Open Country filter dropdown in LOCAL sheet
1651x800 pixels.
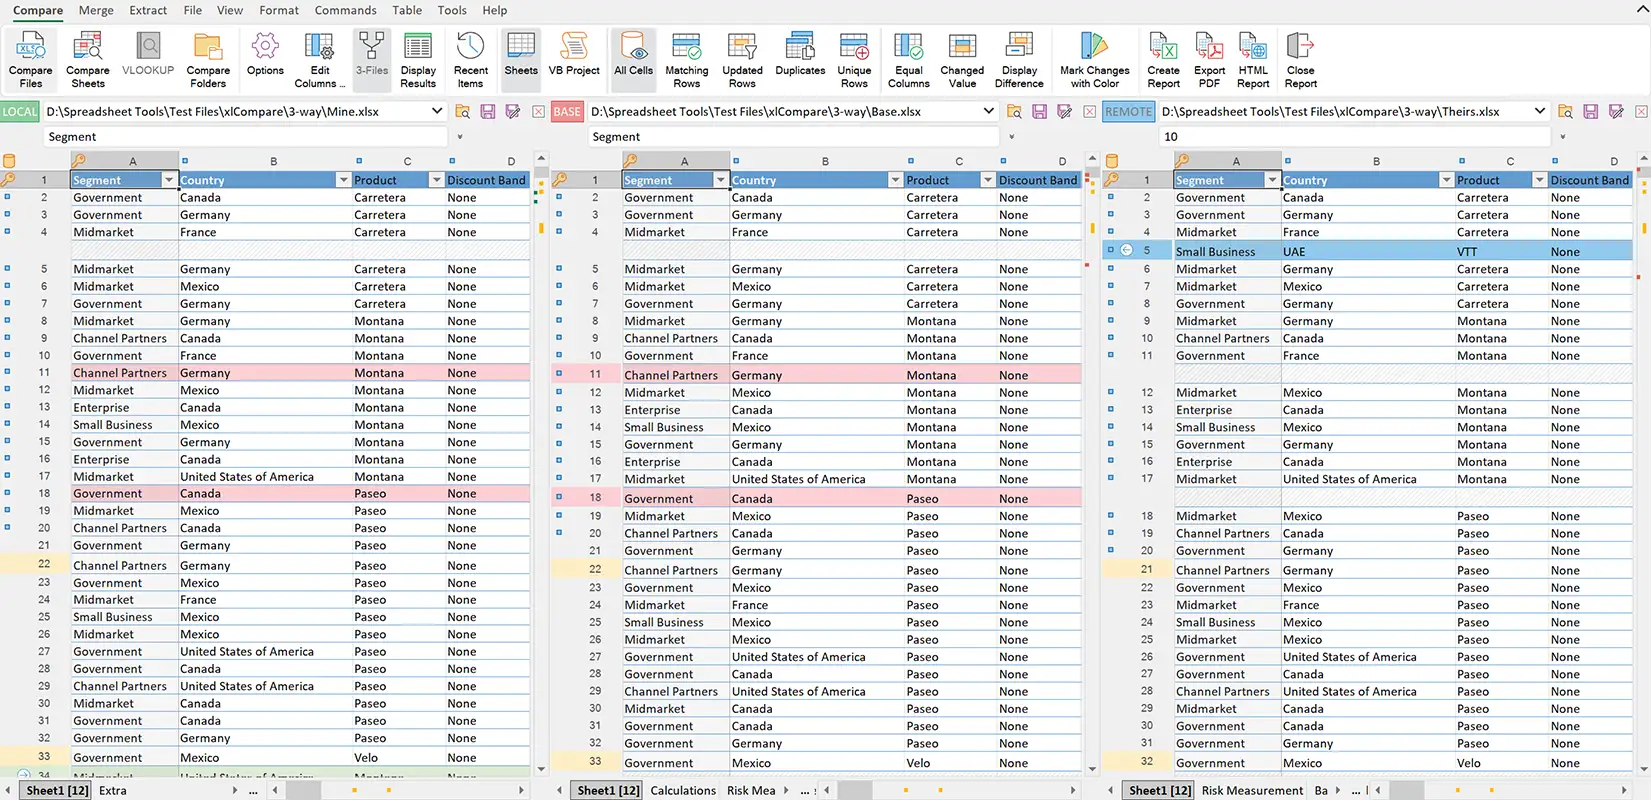click(x=343, y=180)
